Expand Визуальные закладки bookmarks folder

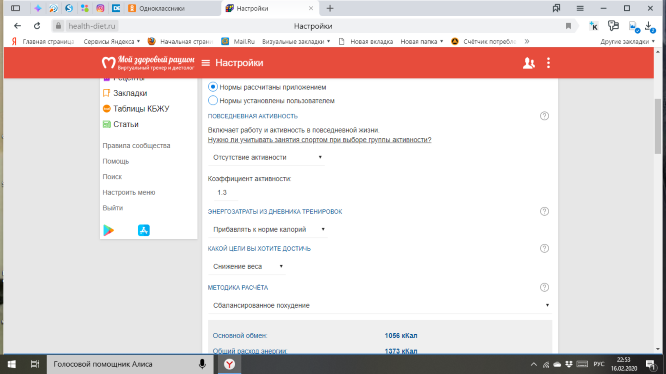[296, 42]
